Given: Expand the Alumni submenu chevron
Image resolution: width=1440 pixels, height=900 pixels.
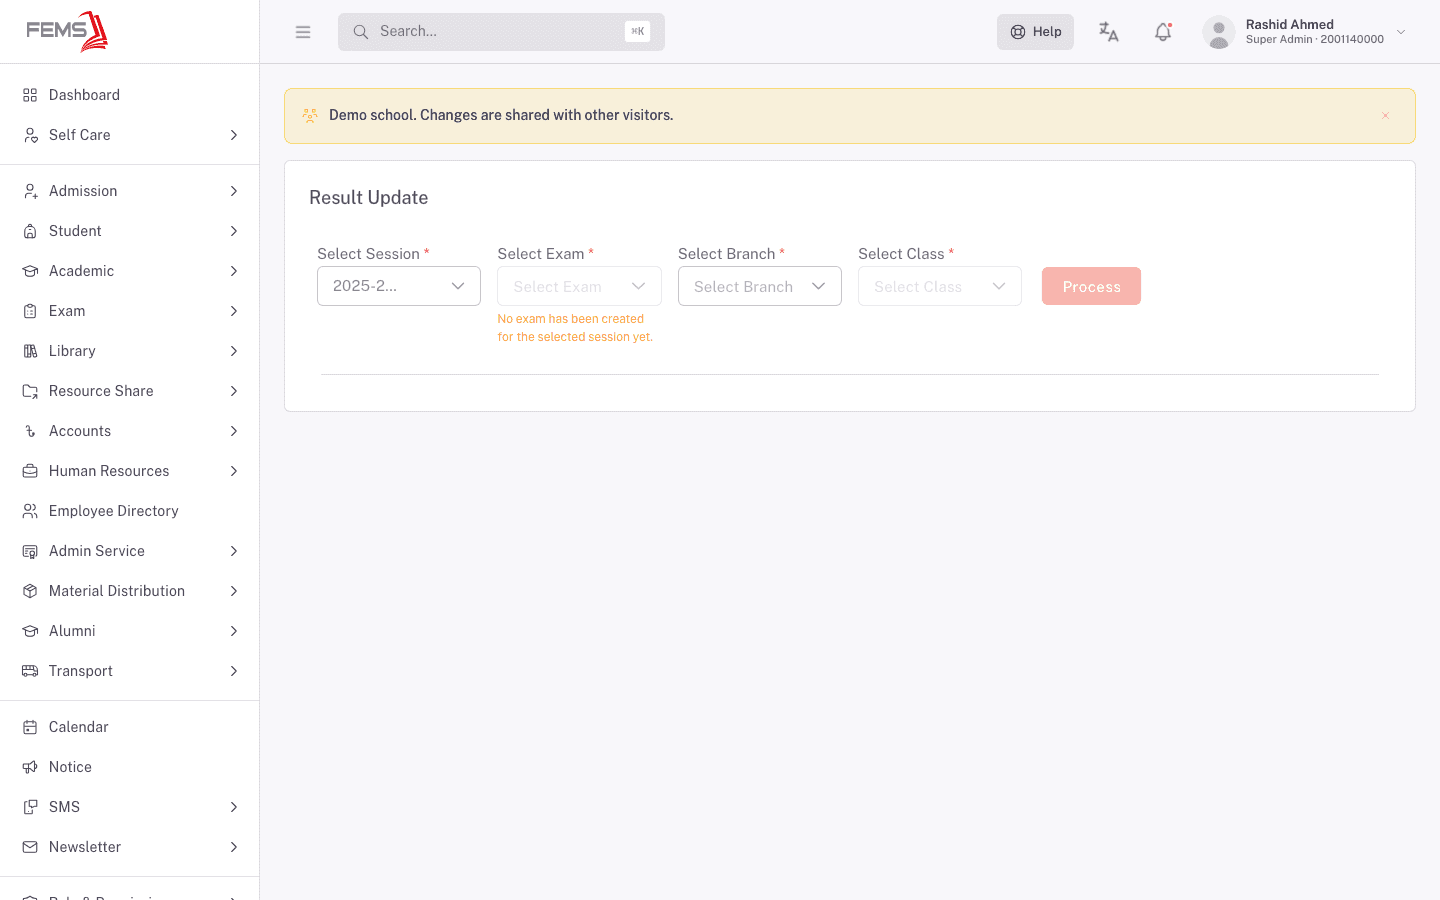Looking at the screenshot, I should tap(234, 631).
